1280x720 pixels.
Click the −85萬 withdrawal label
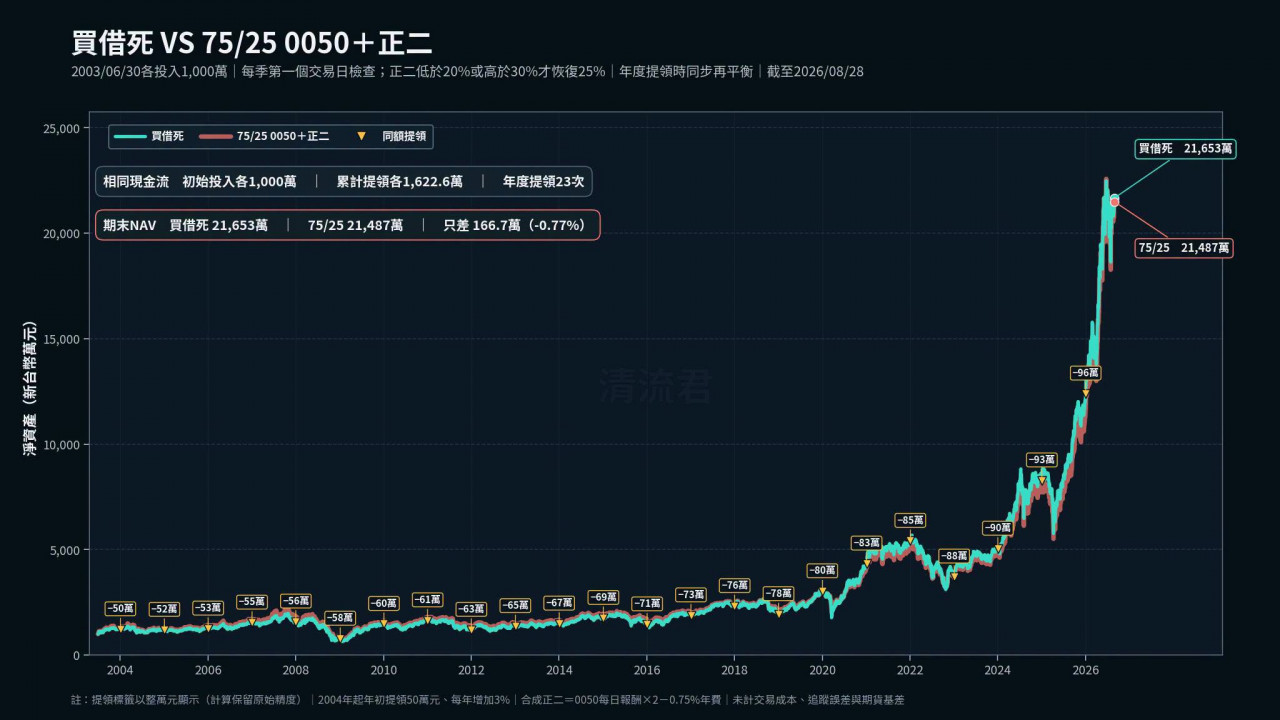910,520
